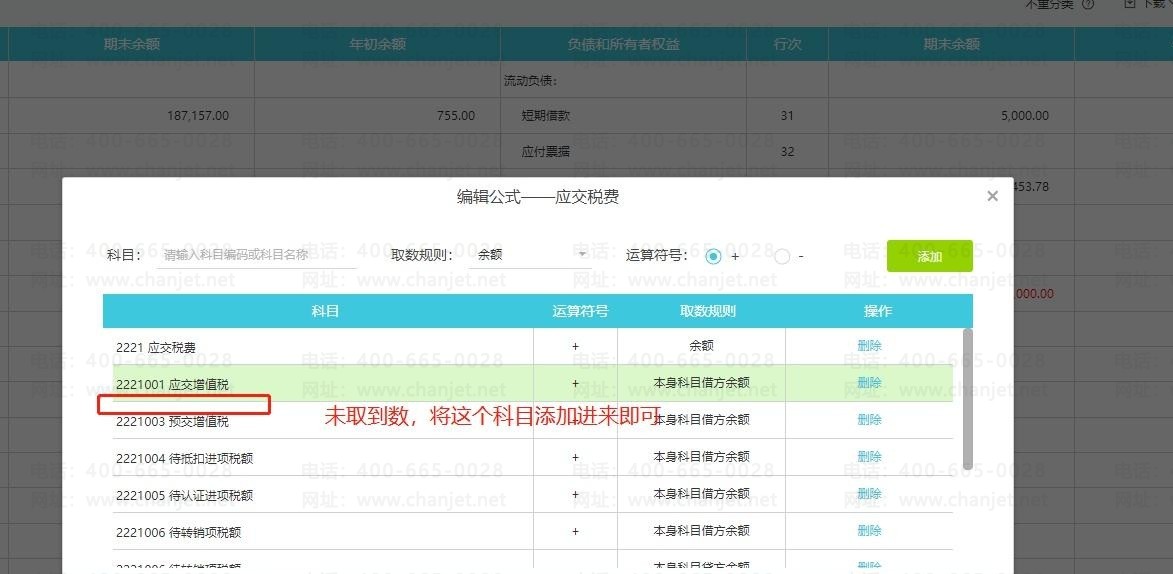
Task: Click the 科目 code or name input field
Action: coord(257,254)
